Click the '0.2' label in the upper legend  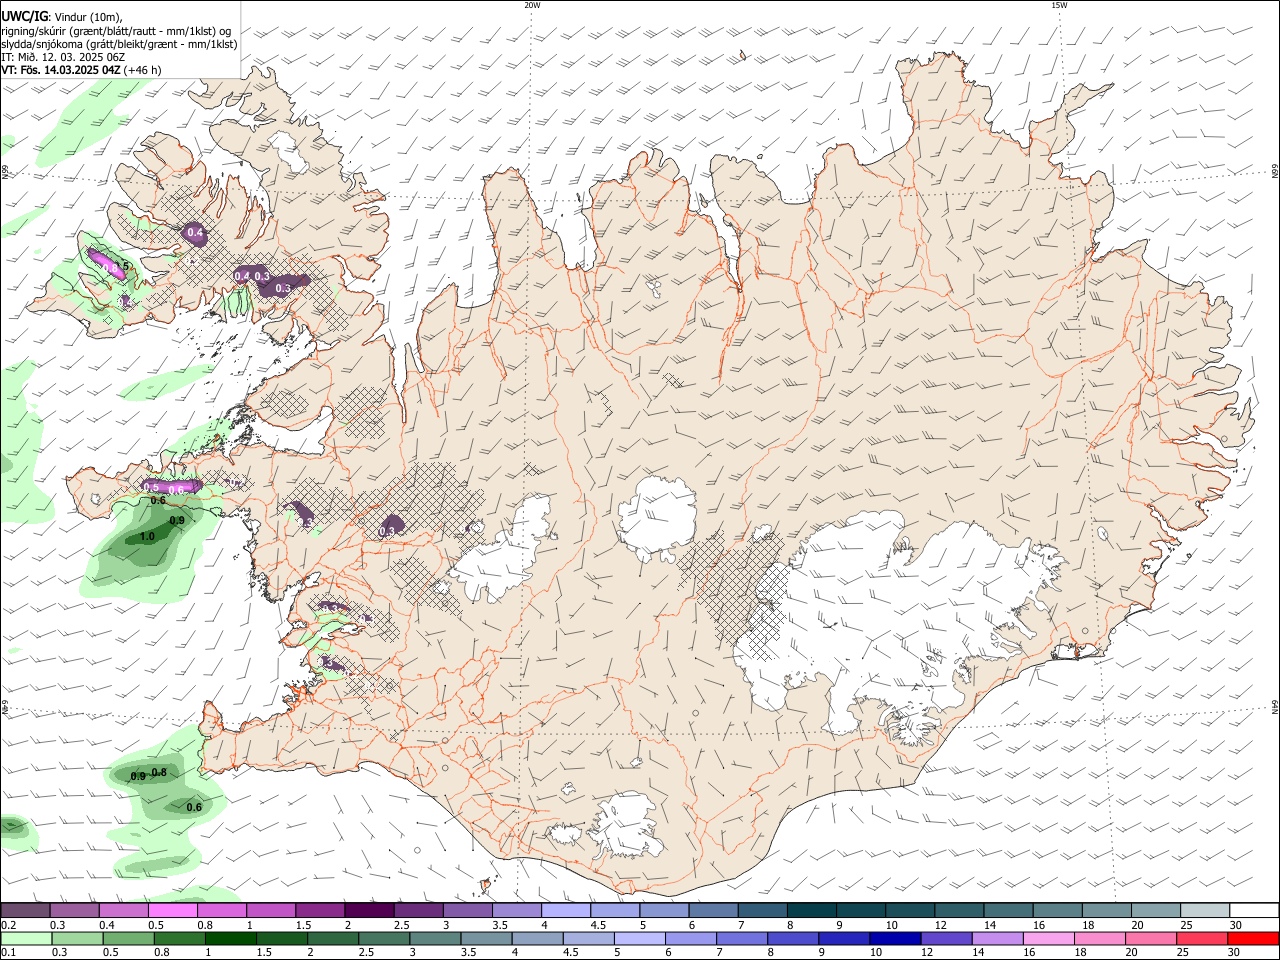tap(7, 925)
